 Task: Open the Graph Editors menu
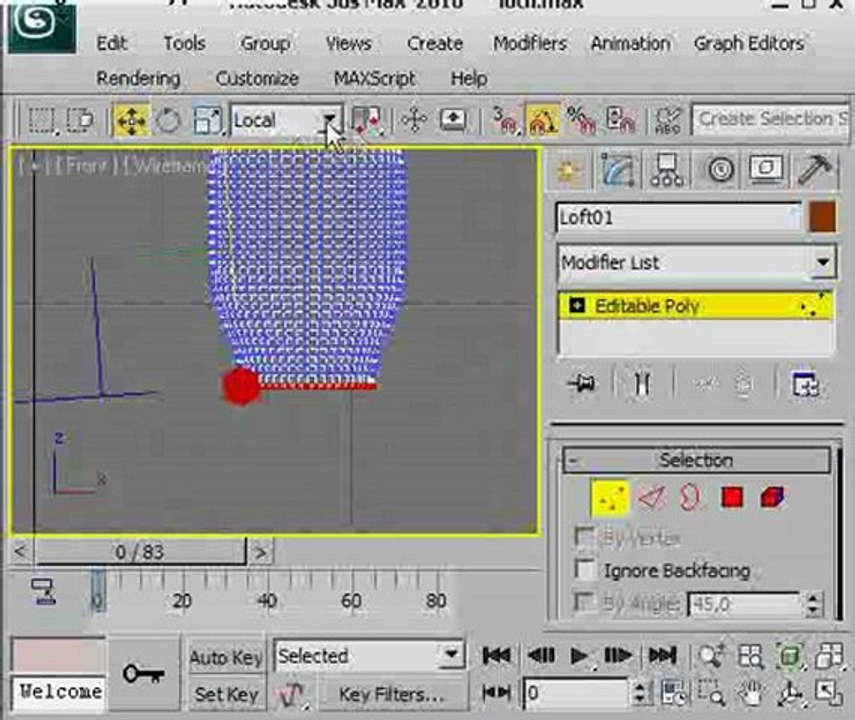coord(749,43)
